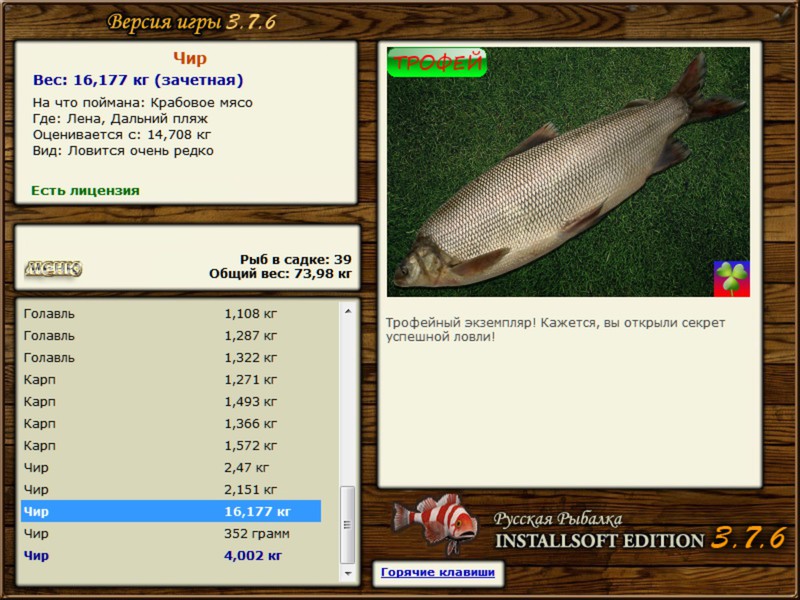
Task: Select highlighted Чир 16,177 кг row
Action: click(171, 511)
